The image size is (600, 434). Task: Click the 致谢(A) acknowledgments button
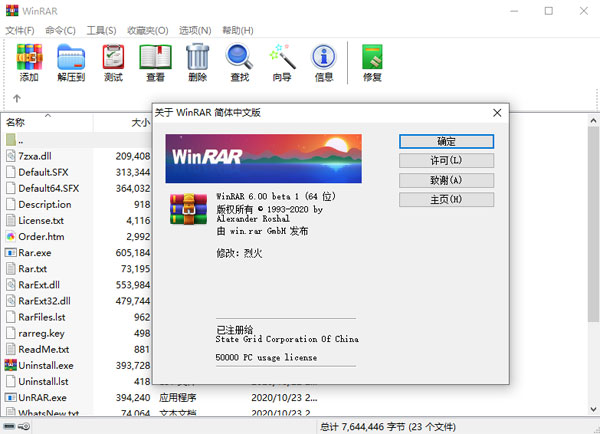click(x=446, y=180)
